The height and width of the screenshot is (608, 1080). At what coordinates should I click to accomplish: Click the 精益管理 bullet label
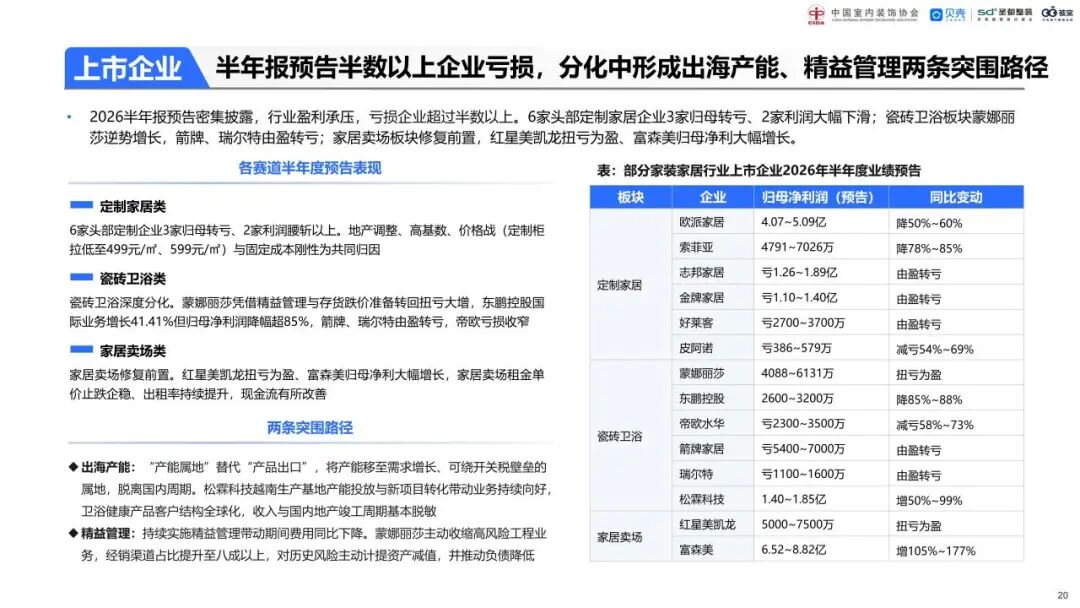pos(107,534)
